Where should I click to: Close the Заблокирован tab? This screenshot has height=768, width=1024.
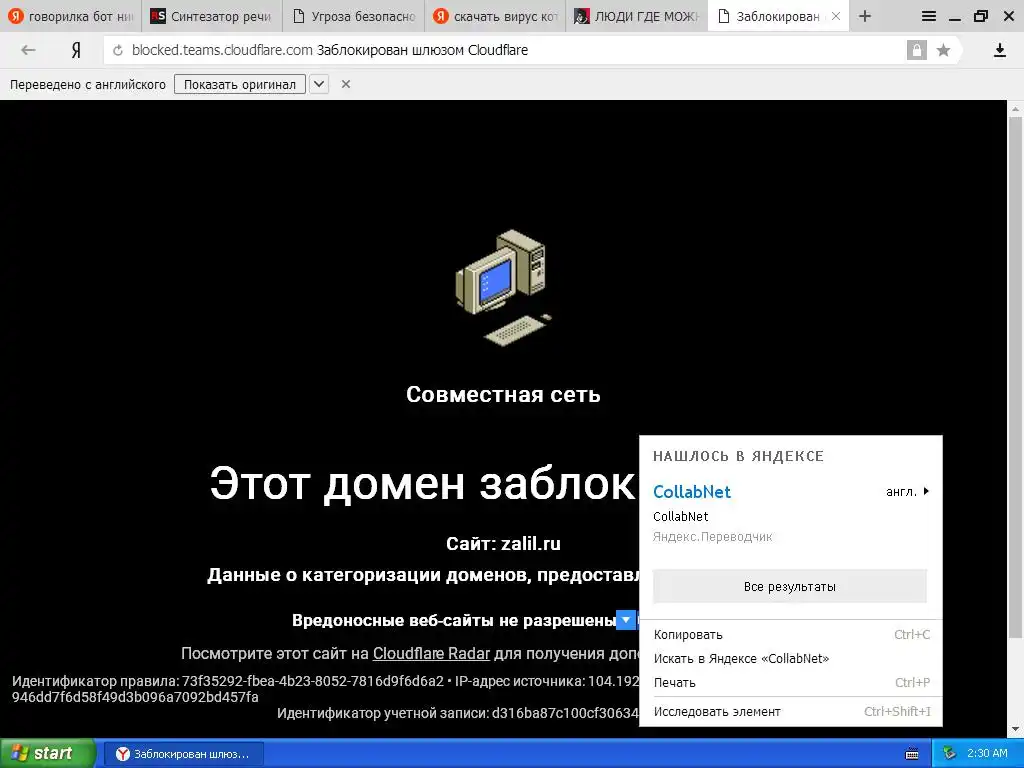coord(836,16)
